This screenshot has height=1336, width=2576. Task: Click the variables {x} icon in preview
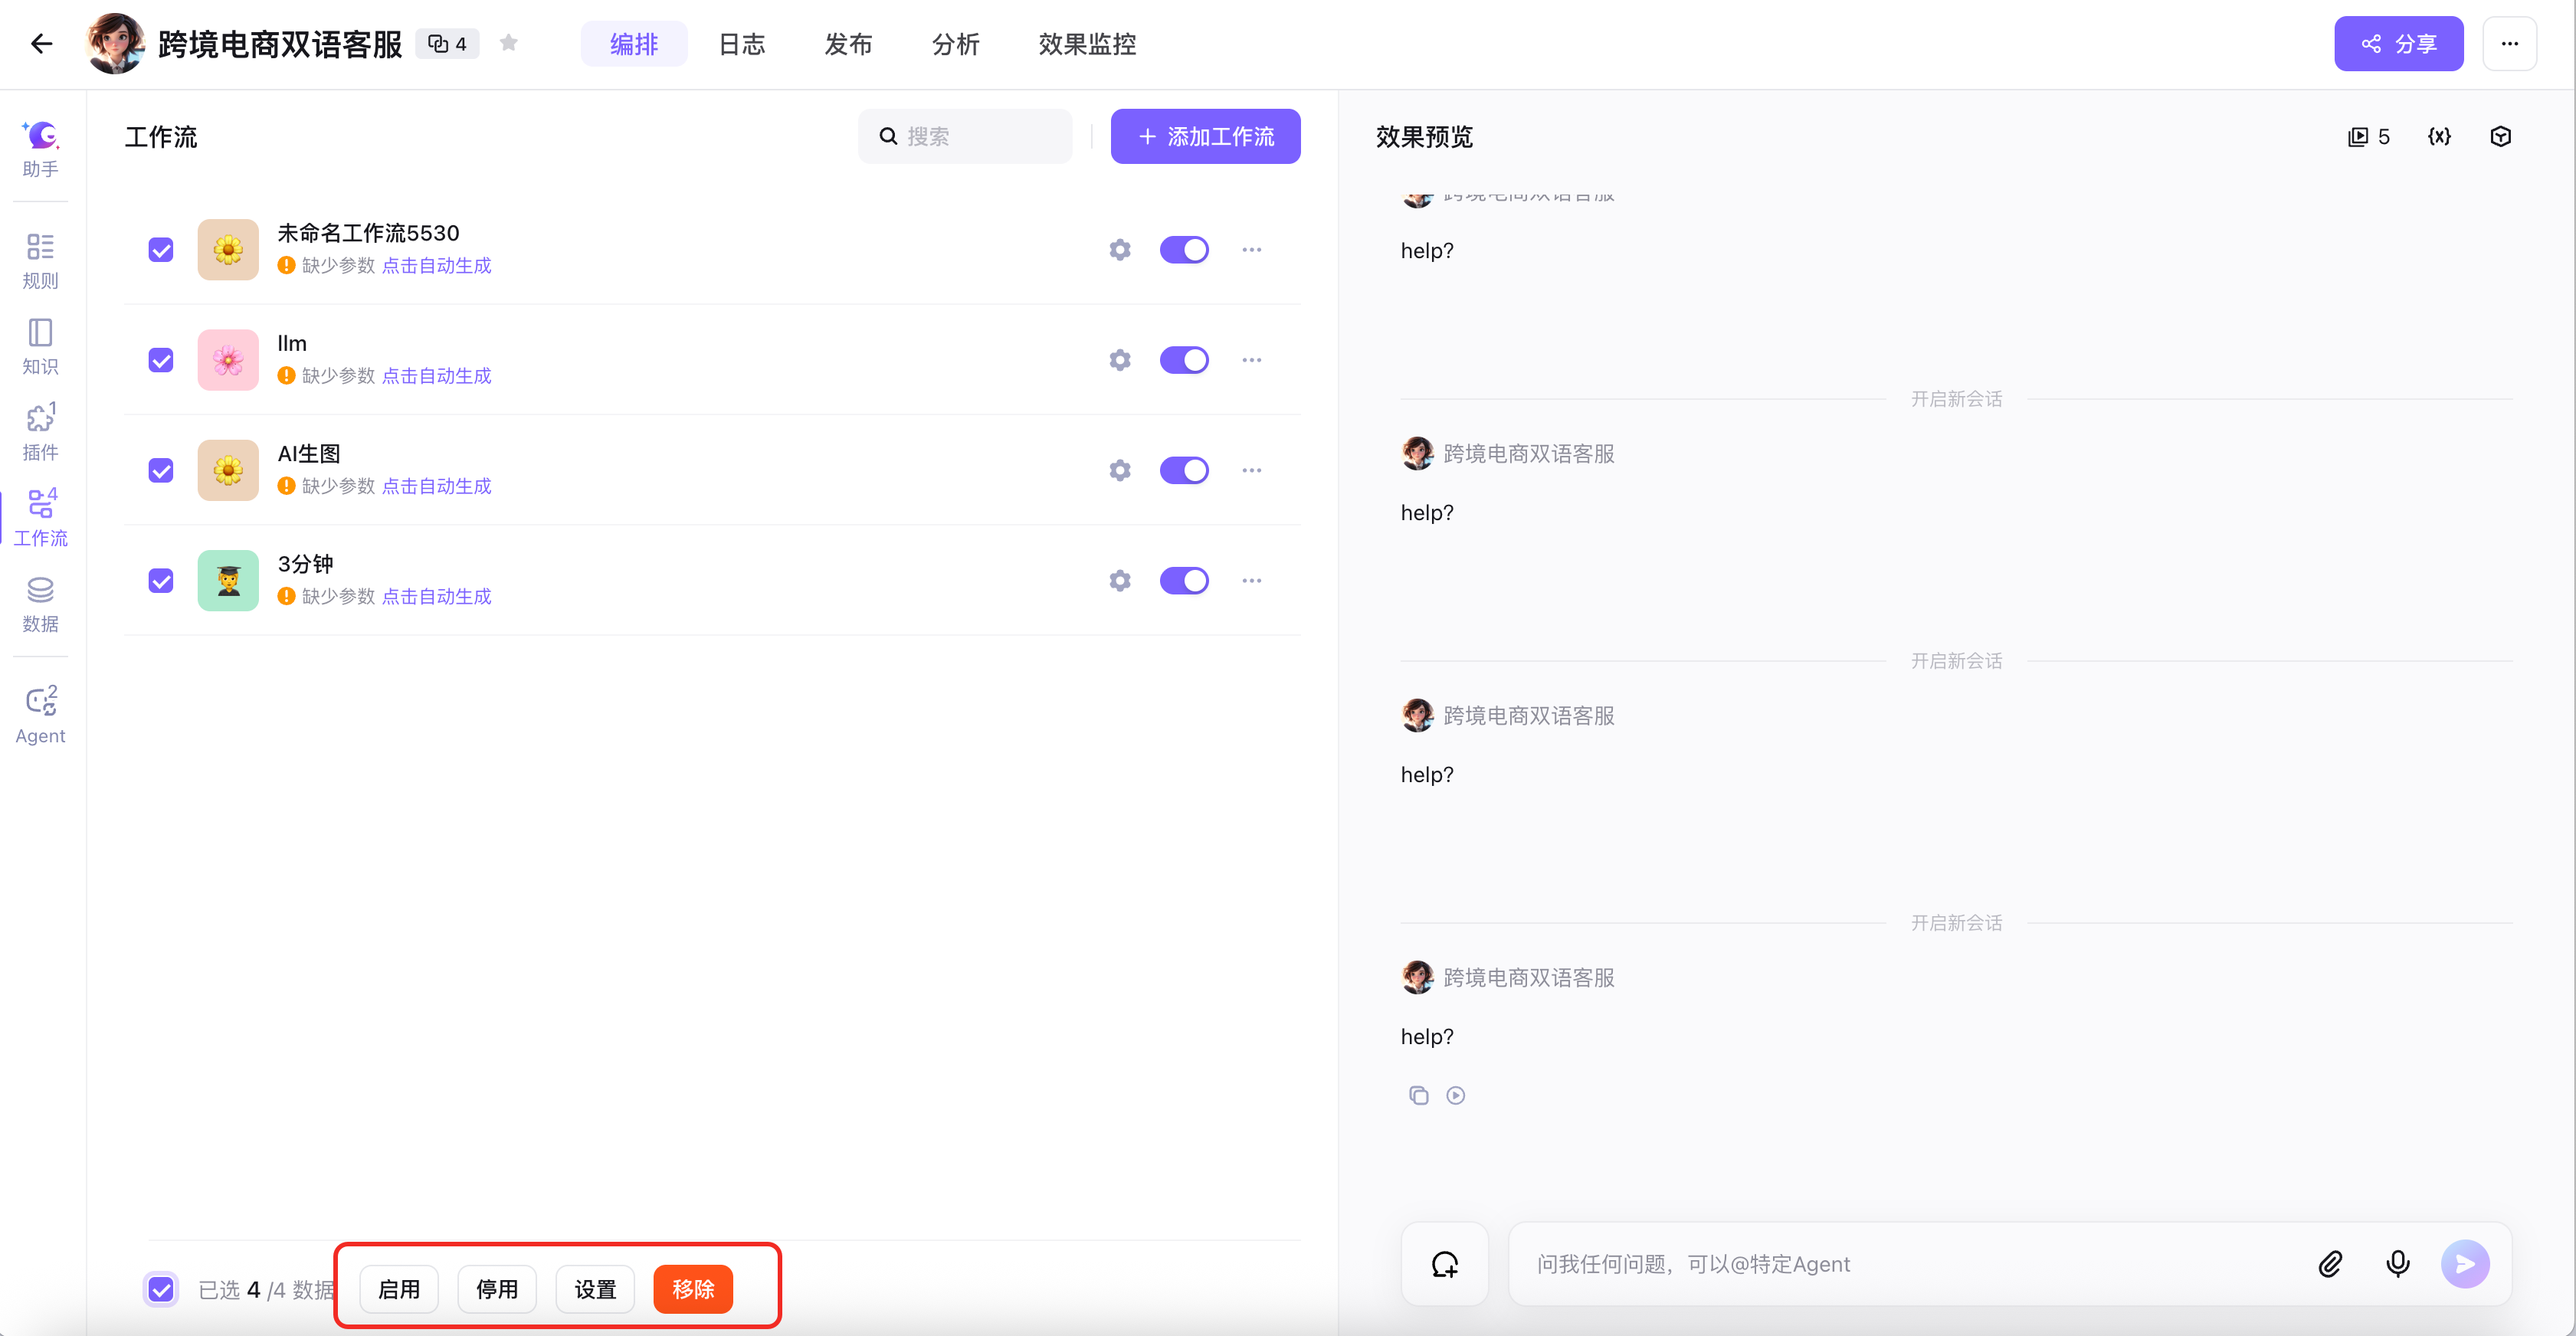point(2439,137)
